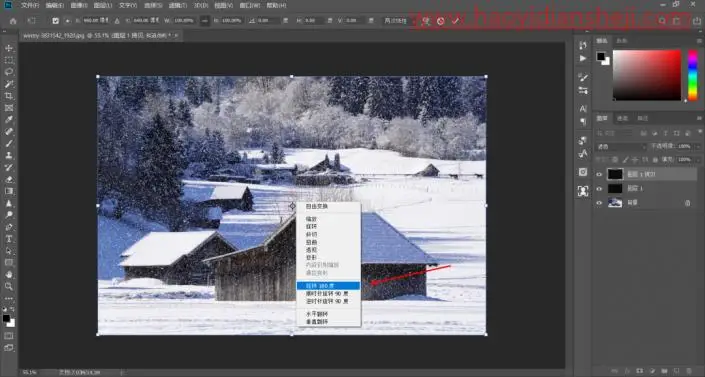The image size is (705, 377).
Task: Open the Brush Settings panel icon
Action: tap(583, 77)
